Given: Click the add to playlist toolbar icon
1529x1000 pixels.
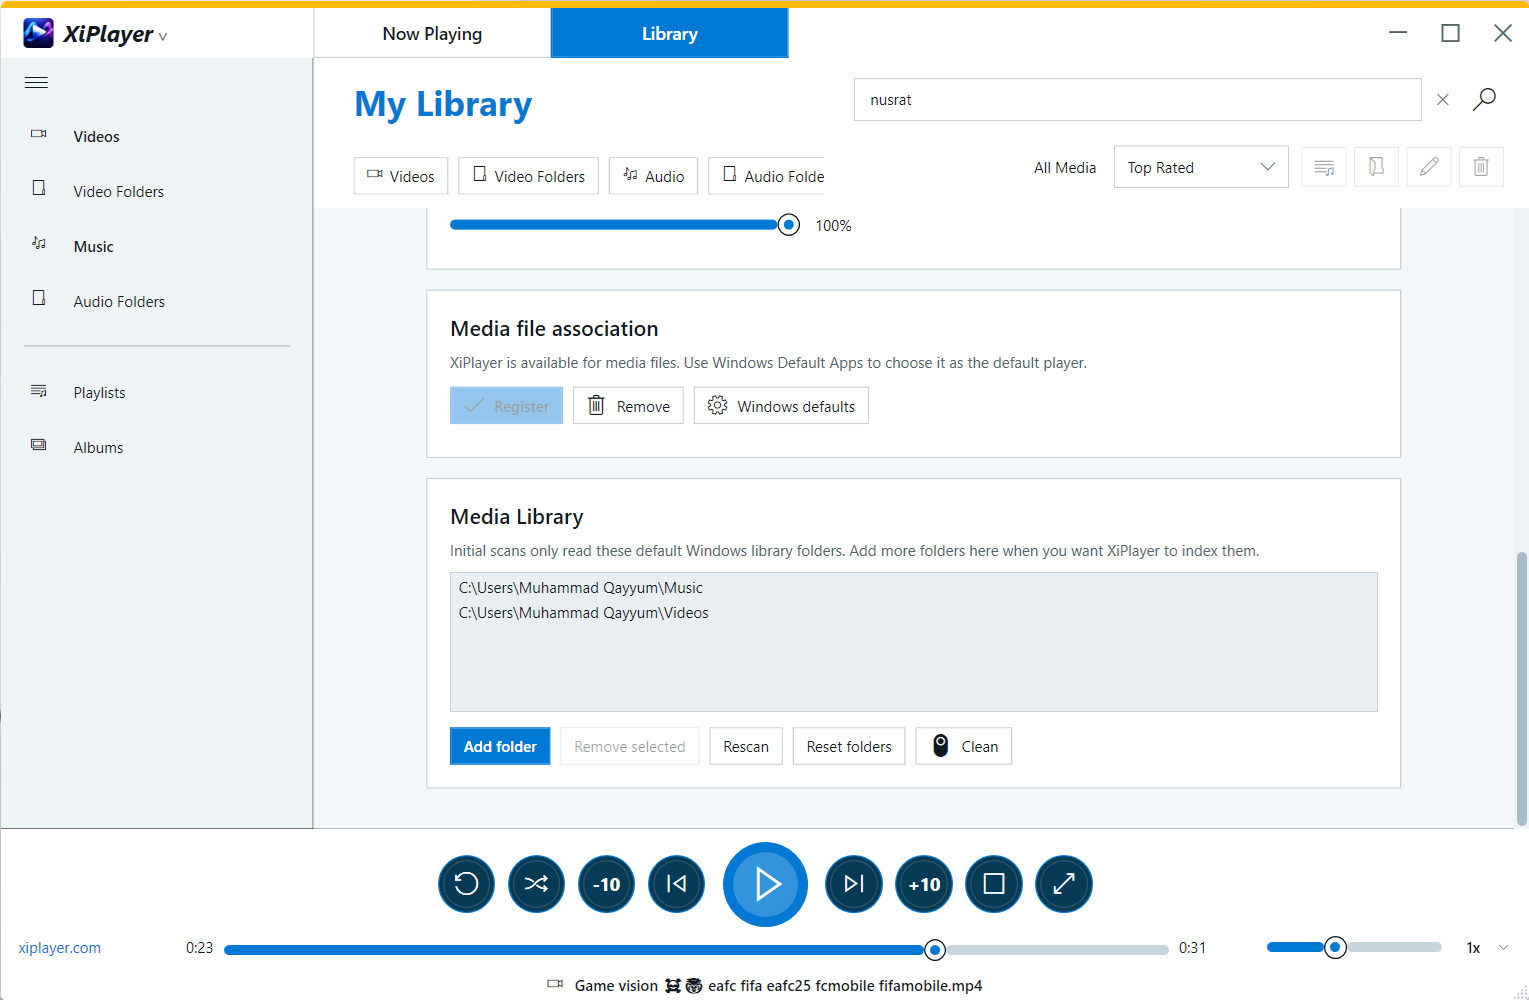Looking at the screenshot, I should pyautogui.click(x=1324, y=167).
